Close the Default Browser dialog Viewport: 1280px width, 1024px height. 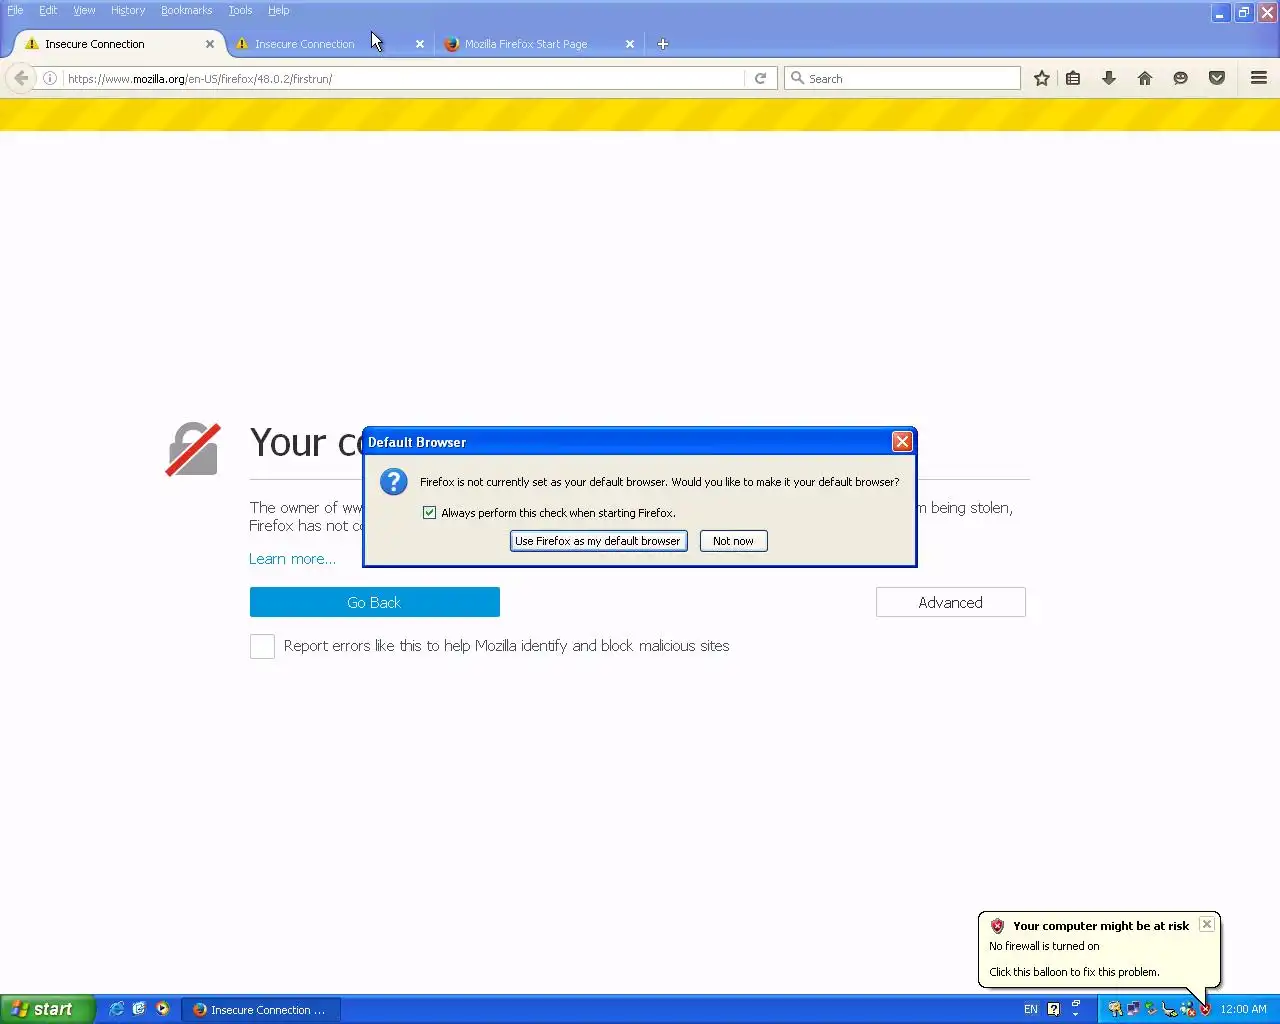coord(902,441)
